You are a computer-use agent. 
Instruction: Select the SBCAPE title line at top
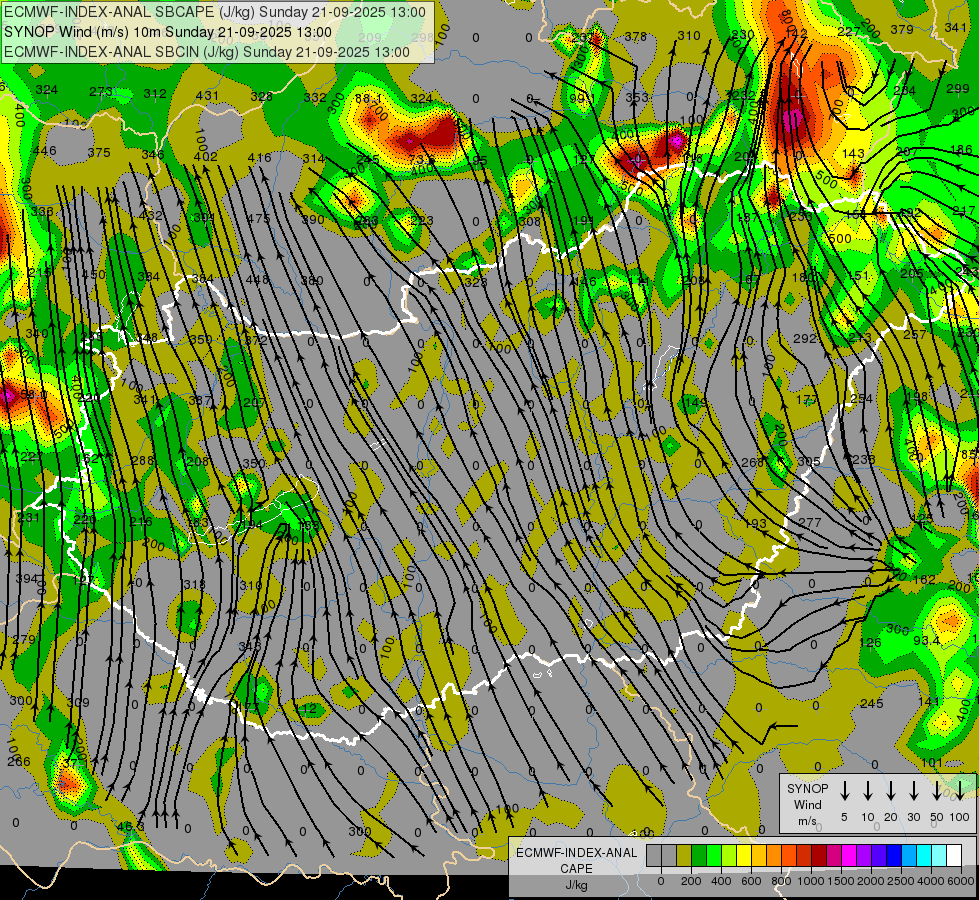215,12
